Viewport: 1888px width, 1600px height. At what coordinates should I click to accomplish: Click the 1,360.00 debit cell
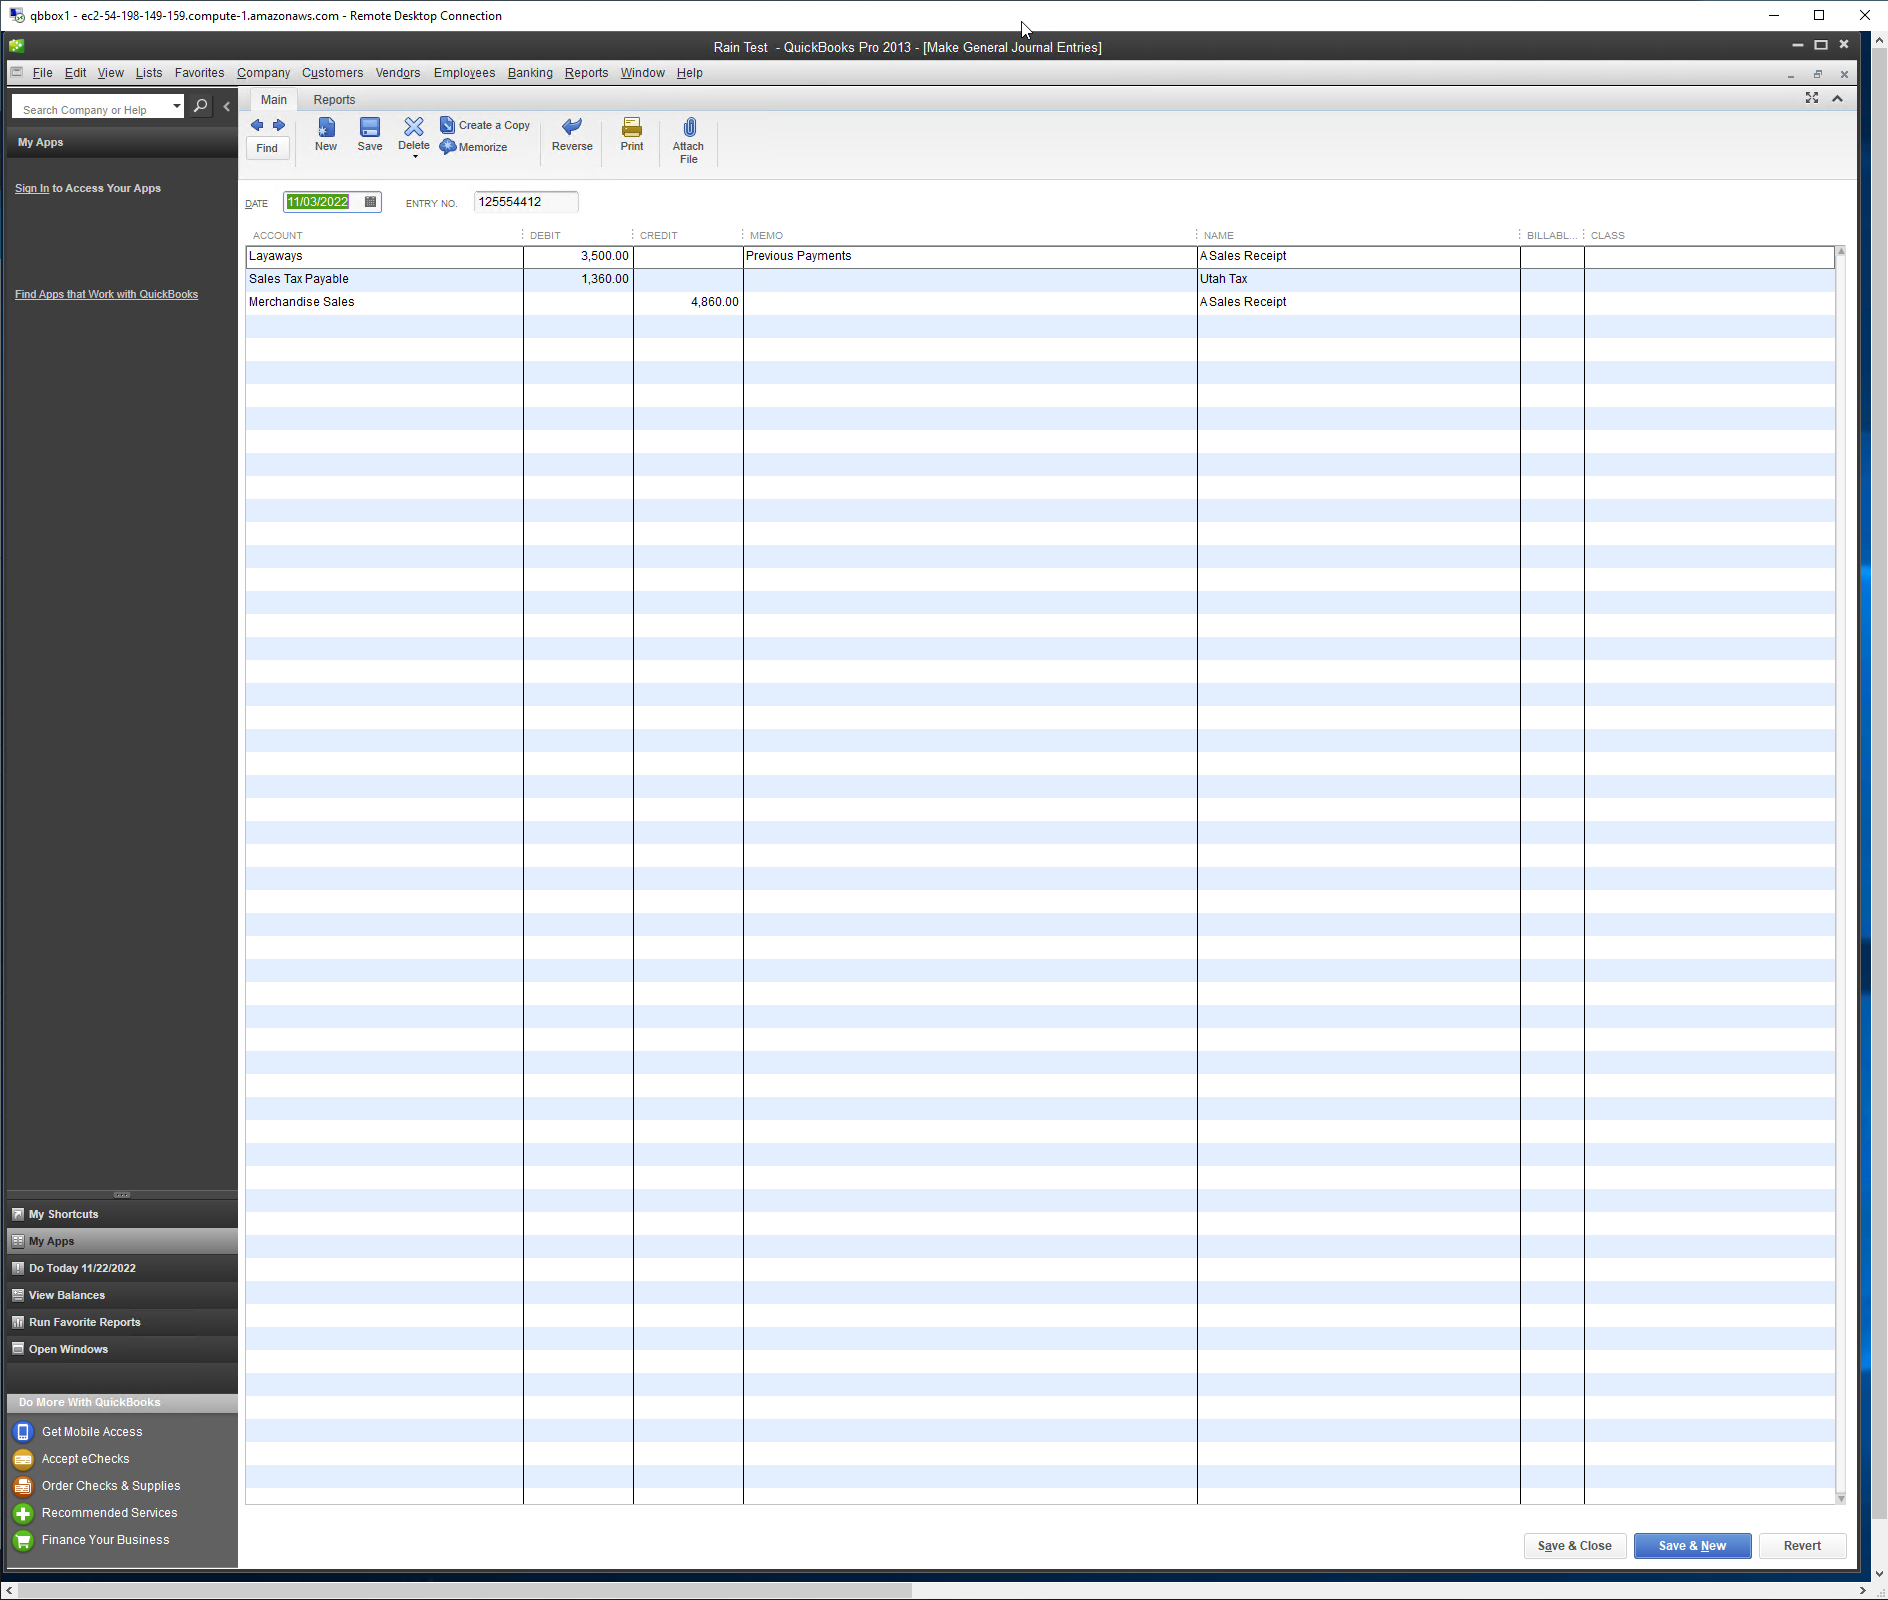click(578, 279)
